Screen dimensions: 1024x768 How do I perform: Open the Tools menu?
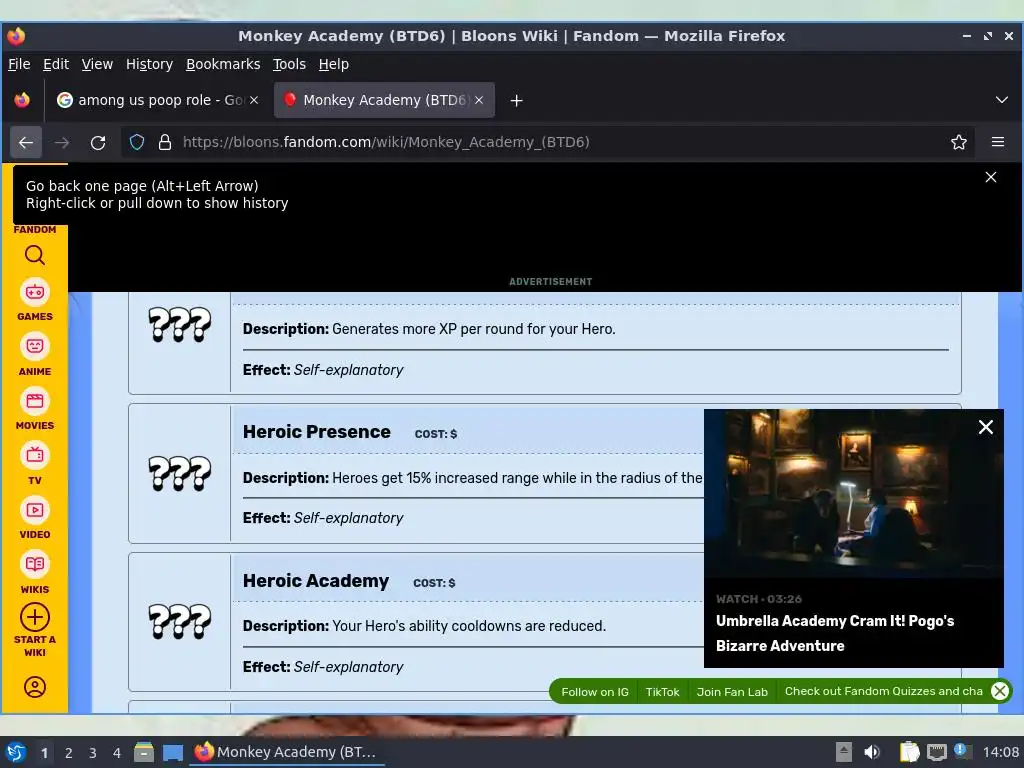289,64
